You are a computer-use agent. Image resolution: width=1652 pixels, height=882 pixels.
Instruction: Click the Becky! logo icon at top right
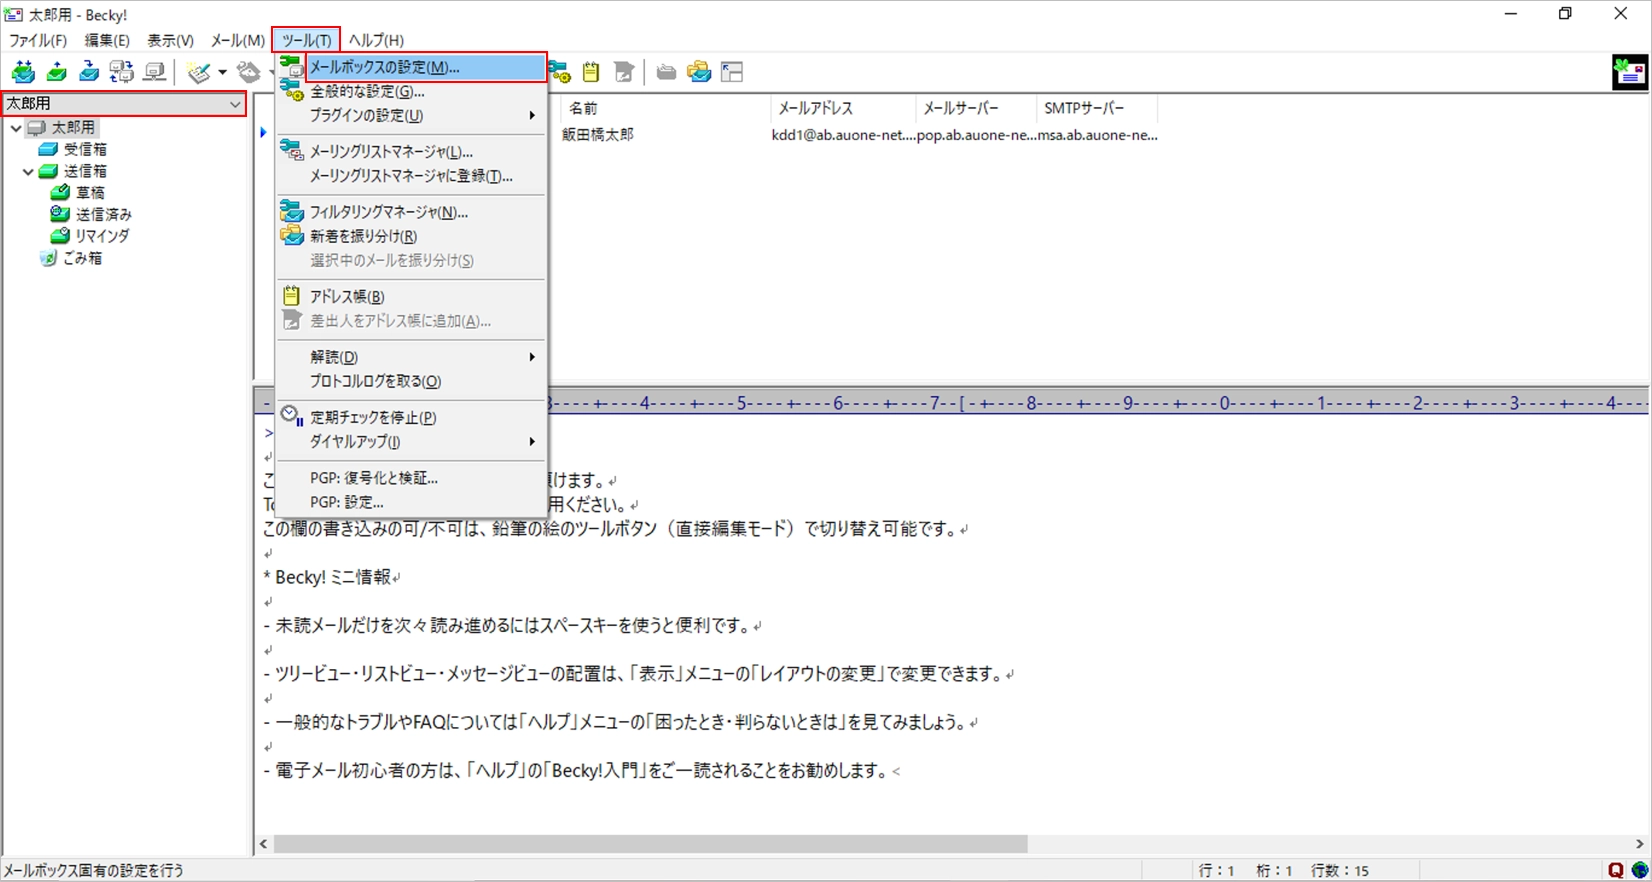tap(1629, 73)
